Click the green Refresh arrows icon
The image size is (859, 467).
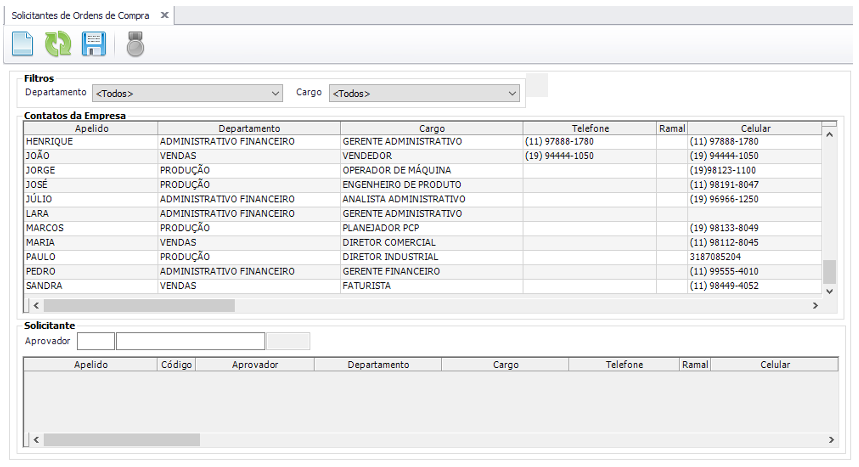[58, 44]
